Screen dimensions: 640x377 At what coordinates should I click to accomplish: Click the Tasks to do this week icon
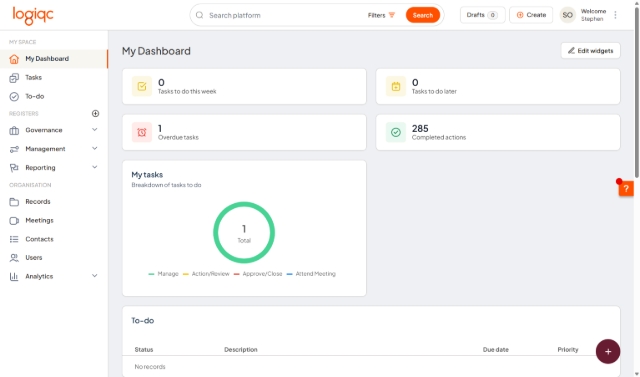tap(142, 86)
